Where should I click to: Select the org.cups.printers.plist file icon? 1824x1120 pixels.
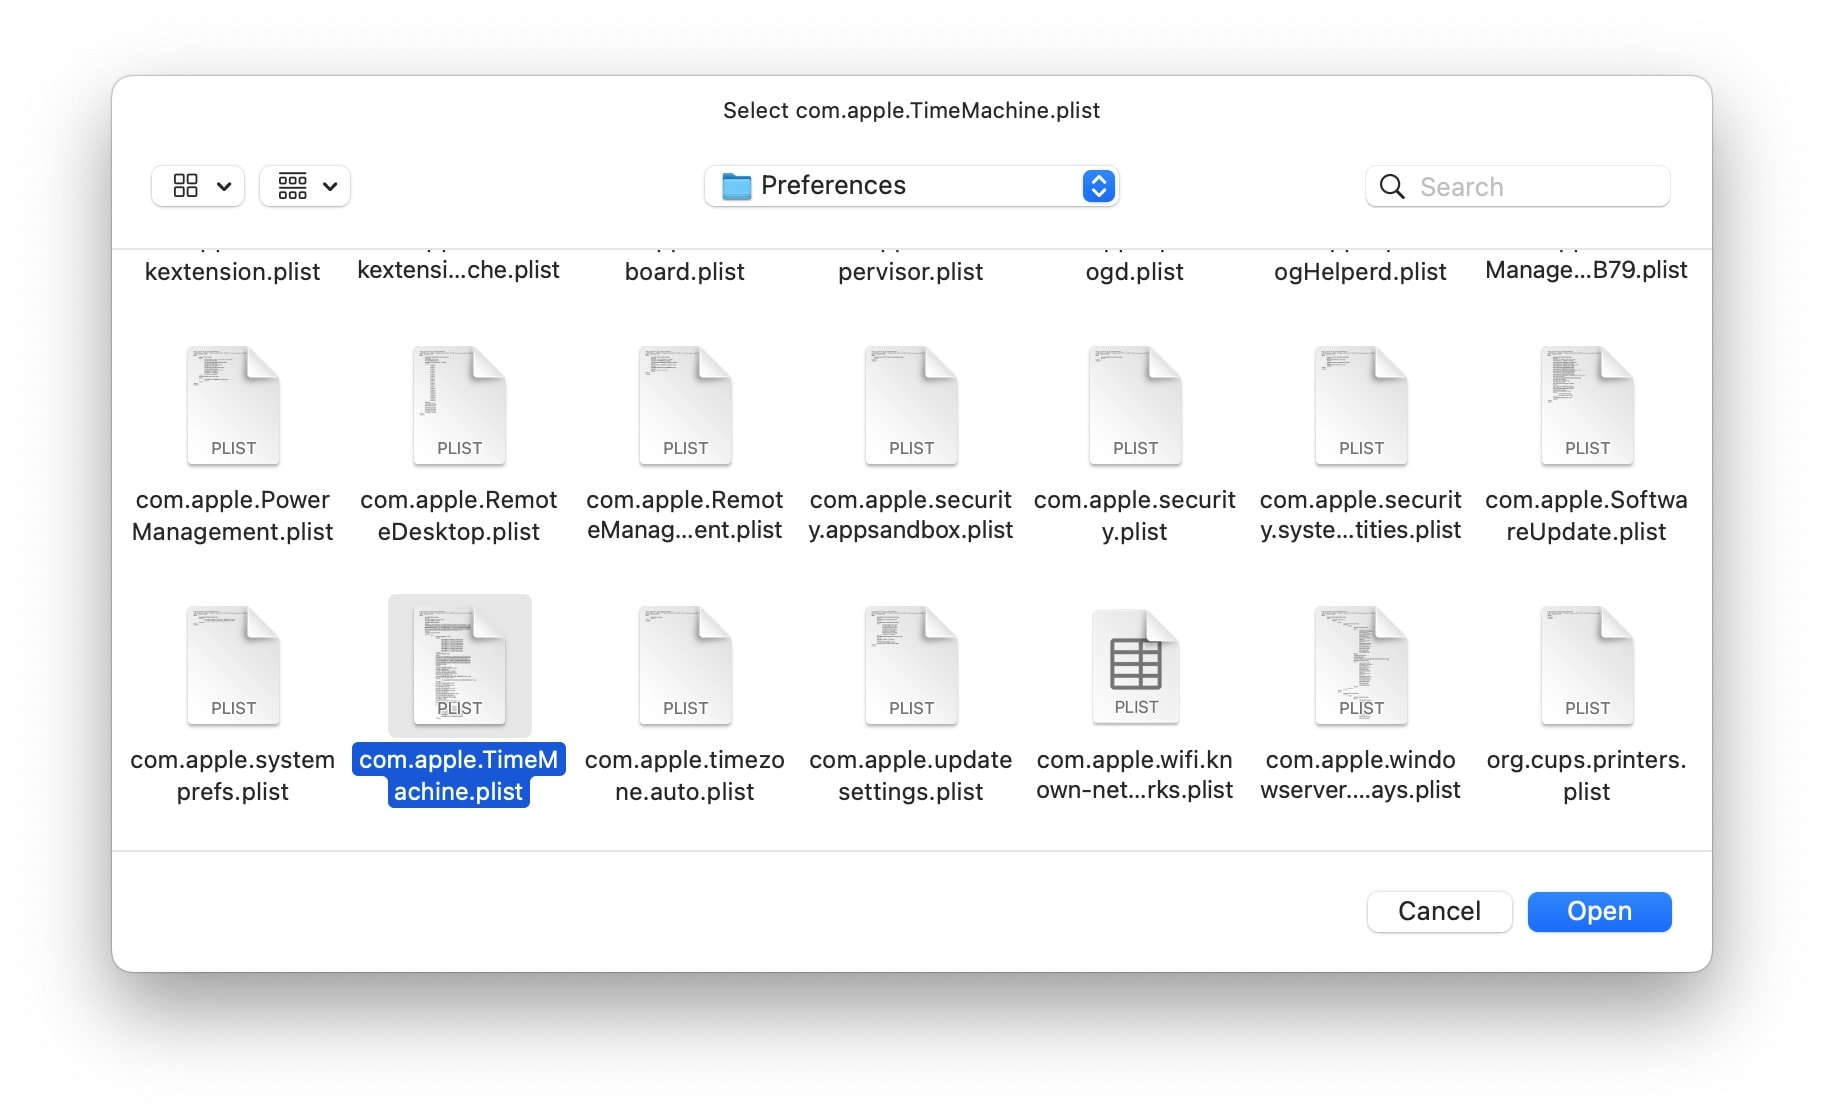pos(1587,666)
